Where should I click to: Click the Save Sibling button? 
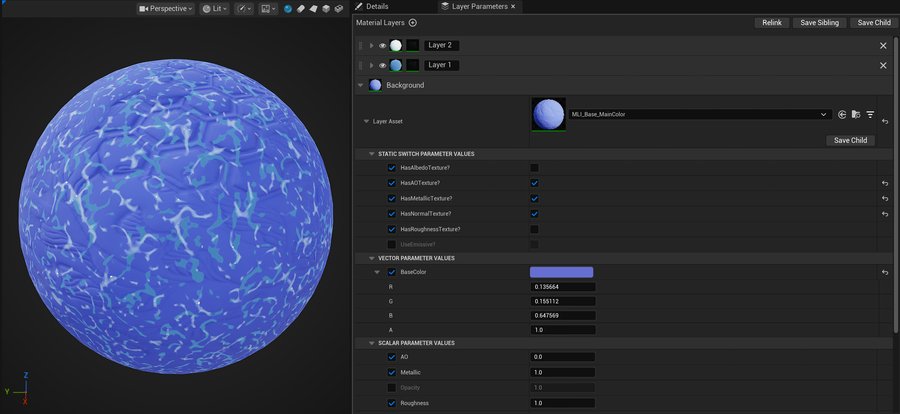820,22
